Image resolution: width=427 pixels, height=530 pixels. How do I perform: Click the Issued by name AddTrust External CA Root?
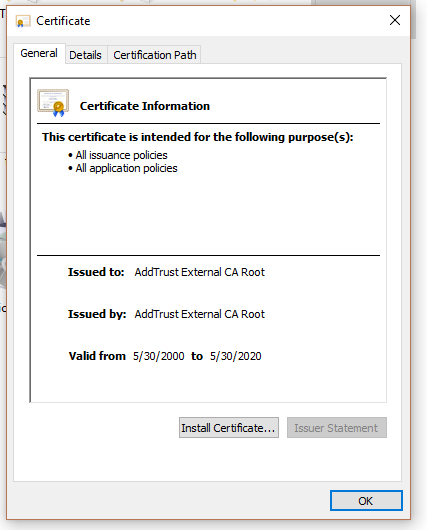coord(199,314)
